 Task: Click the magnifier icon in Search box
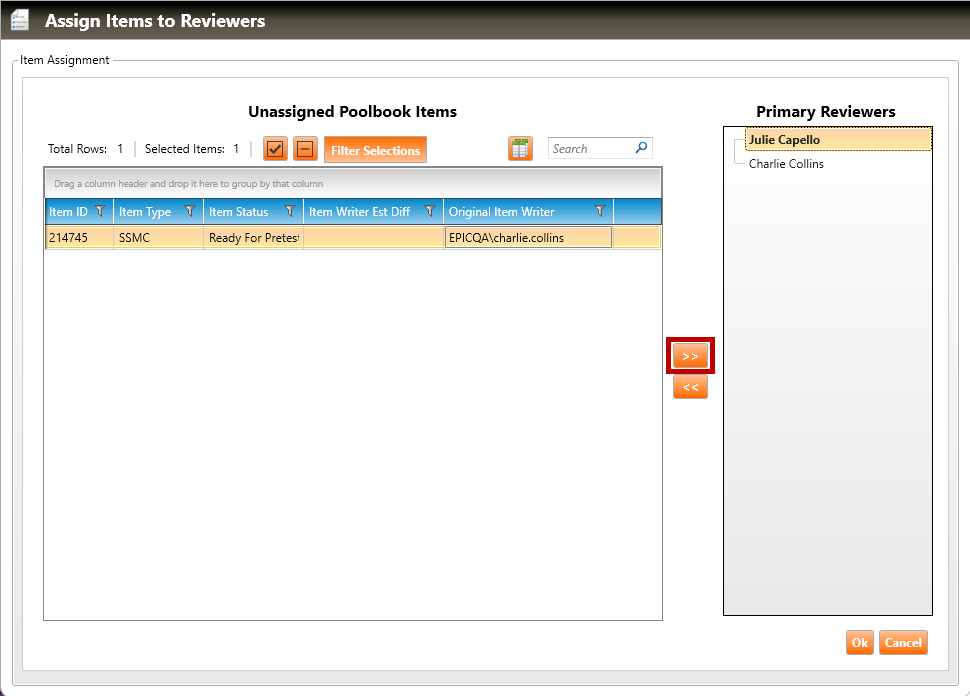pyautogui.click(x=641, y=148)
